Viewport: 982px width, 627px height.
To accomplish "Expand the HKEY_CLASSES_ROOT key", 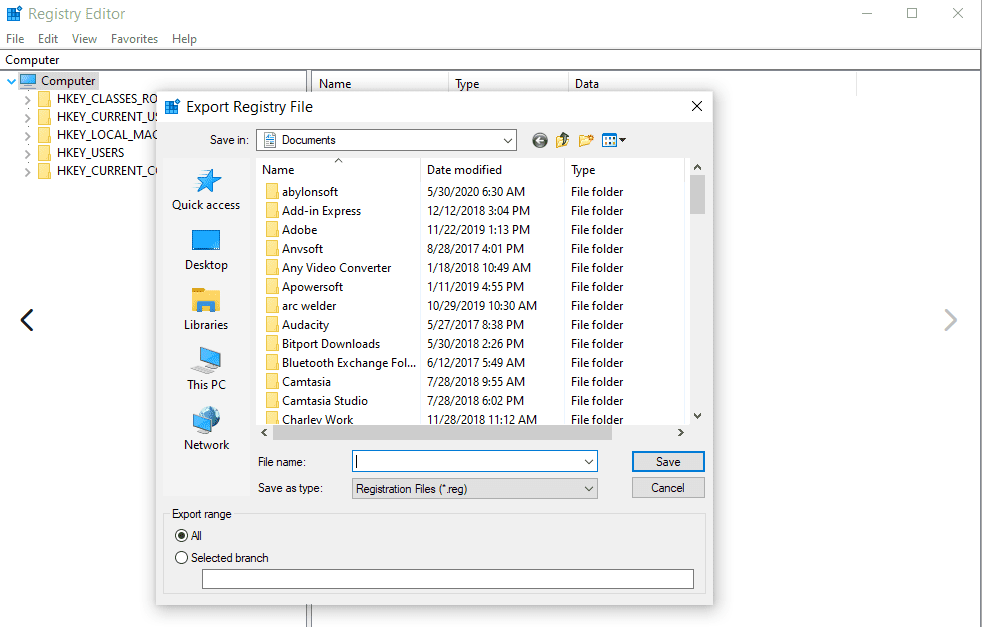I will pyautogui.click(x=27, y=100).
